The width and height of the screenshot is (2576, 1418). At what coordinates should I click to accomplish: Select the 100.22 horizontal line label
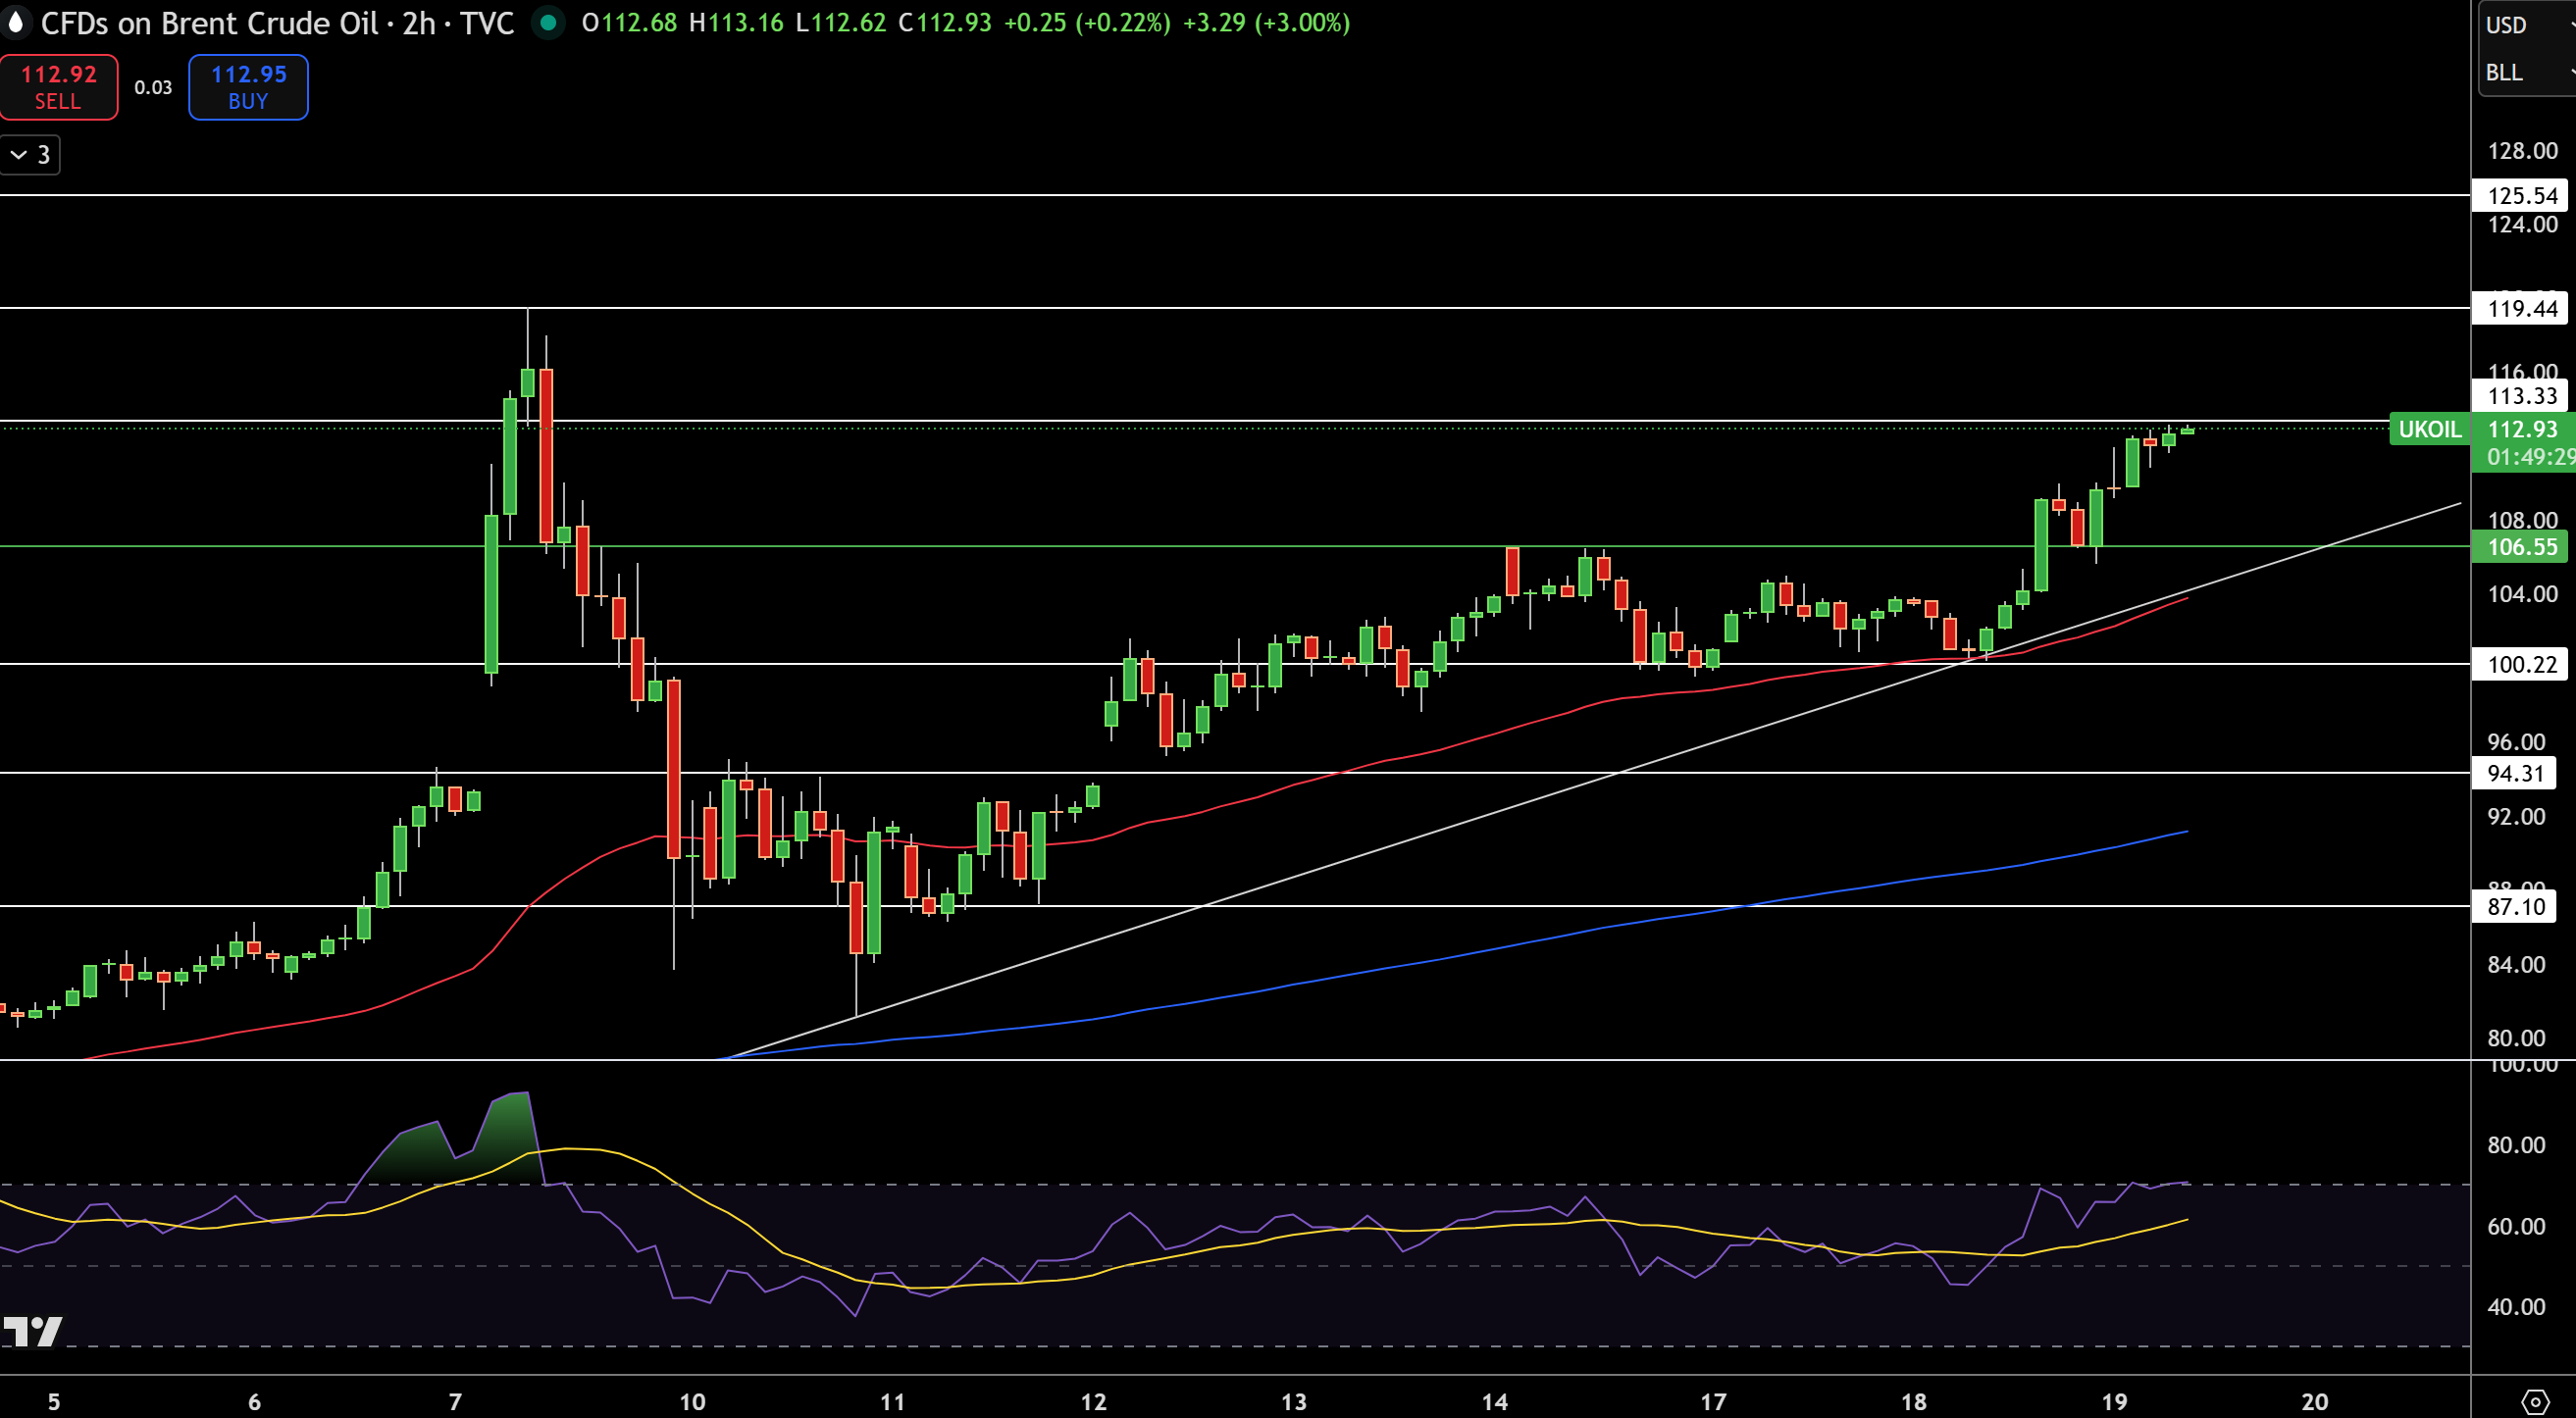click(2520, 664)
